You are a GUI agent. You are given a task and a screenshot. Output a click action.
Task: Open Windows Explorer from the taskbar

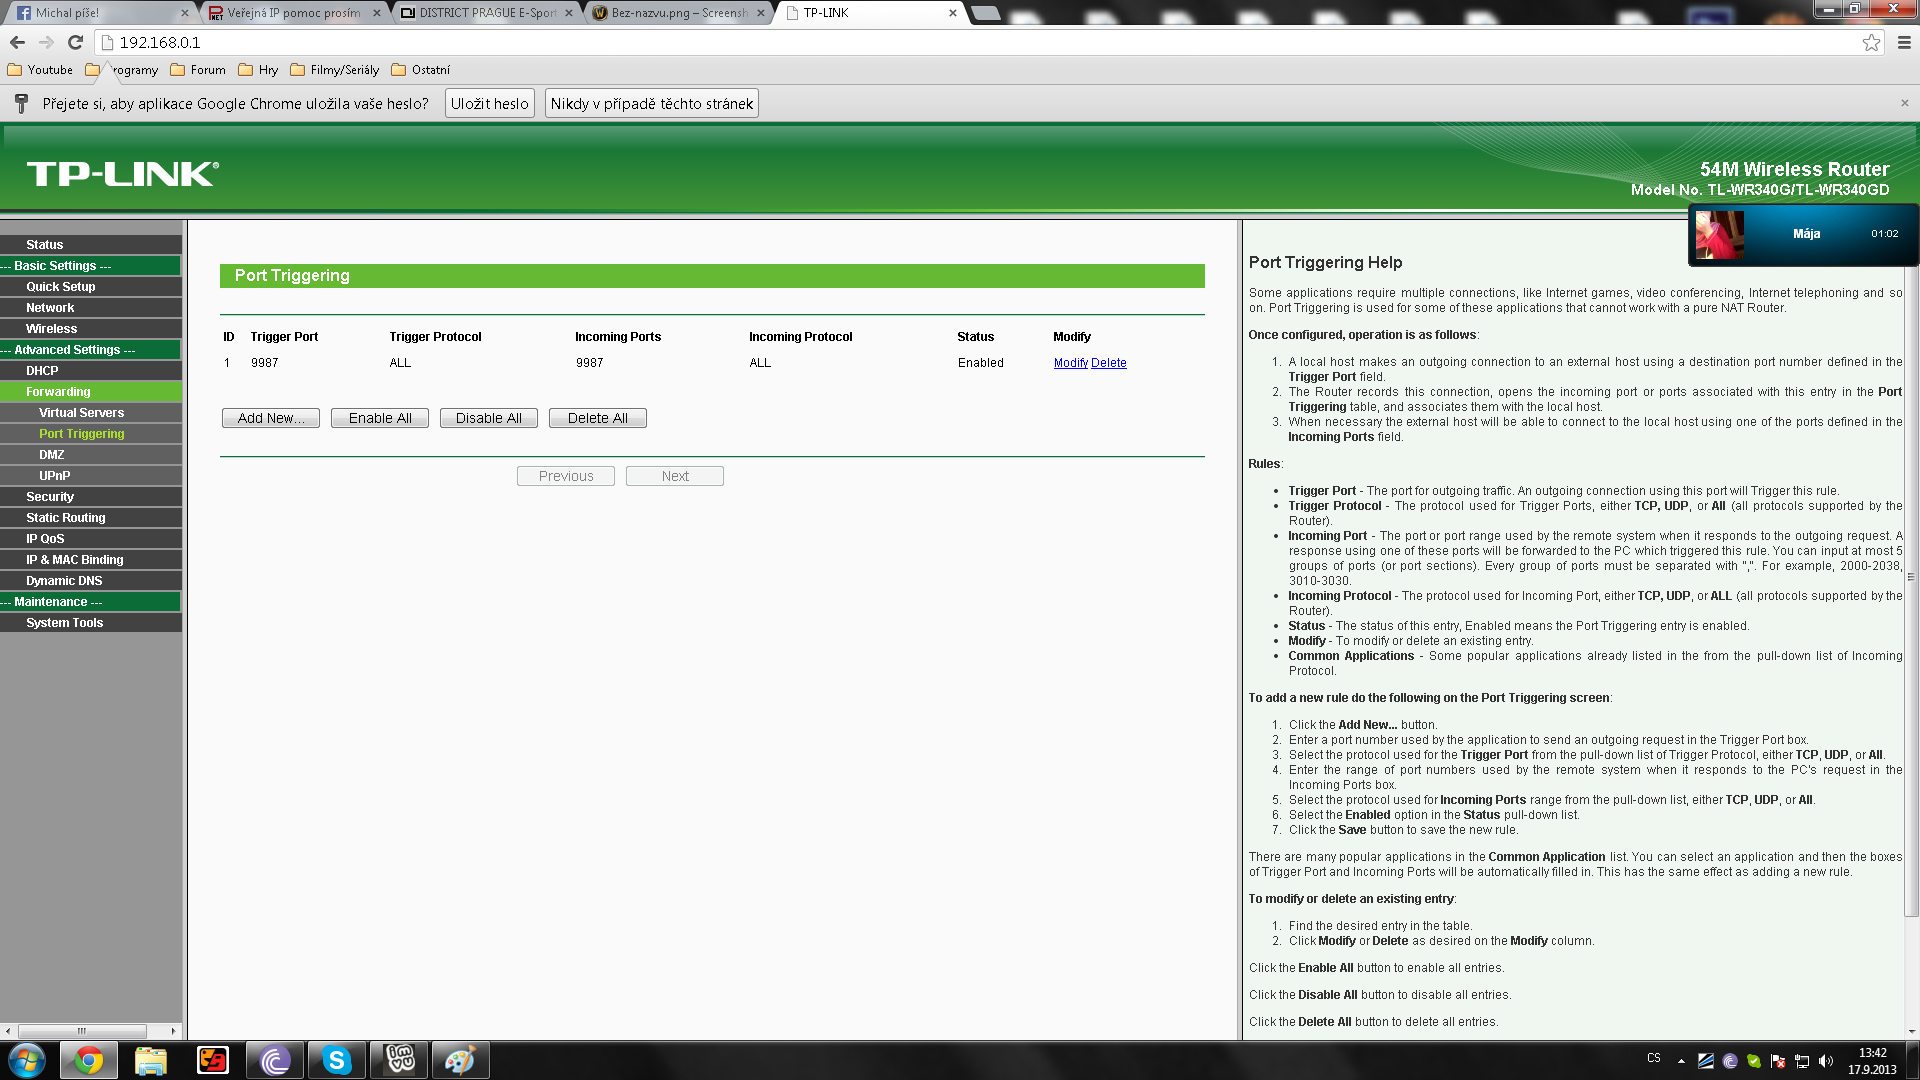click(151, 1060)
